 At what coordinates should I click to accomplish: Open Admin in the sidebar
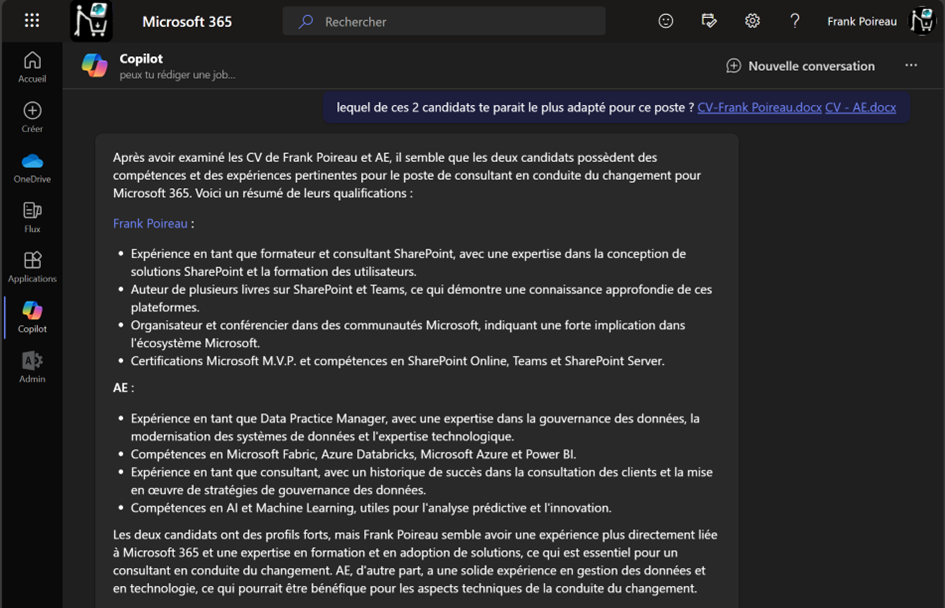pos(32,368)
